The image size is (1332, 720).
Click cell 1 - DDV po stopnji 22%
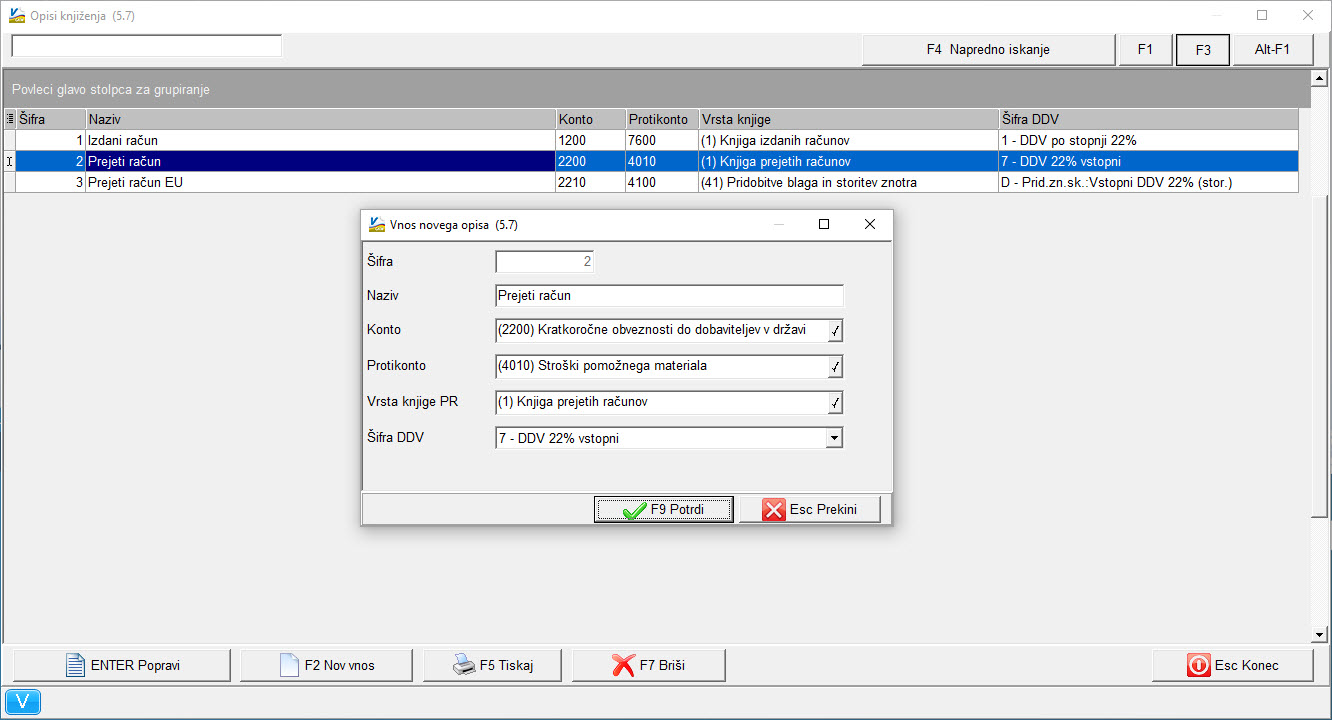1148,140
